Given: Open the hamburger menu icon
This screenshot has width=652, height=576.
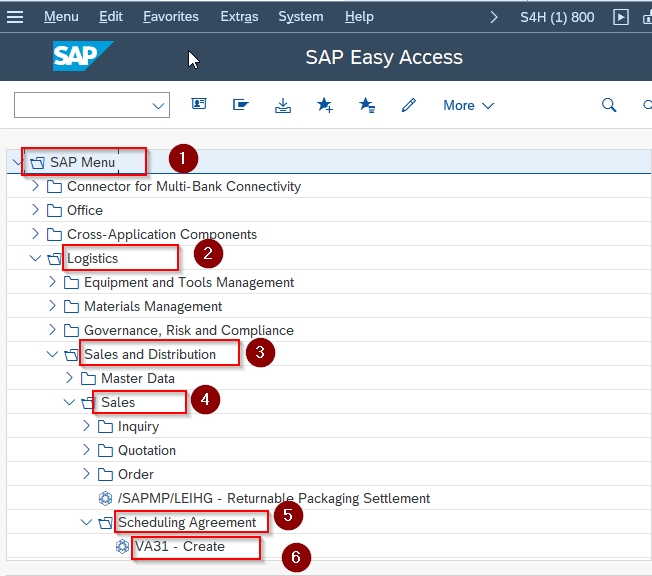Looking at the screenshot, I should point(15,17).
